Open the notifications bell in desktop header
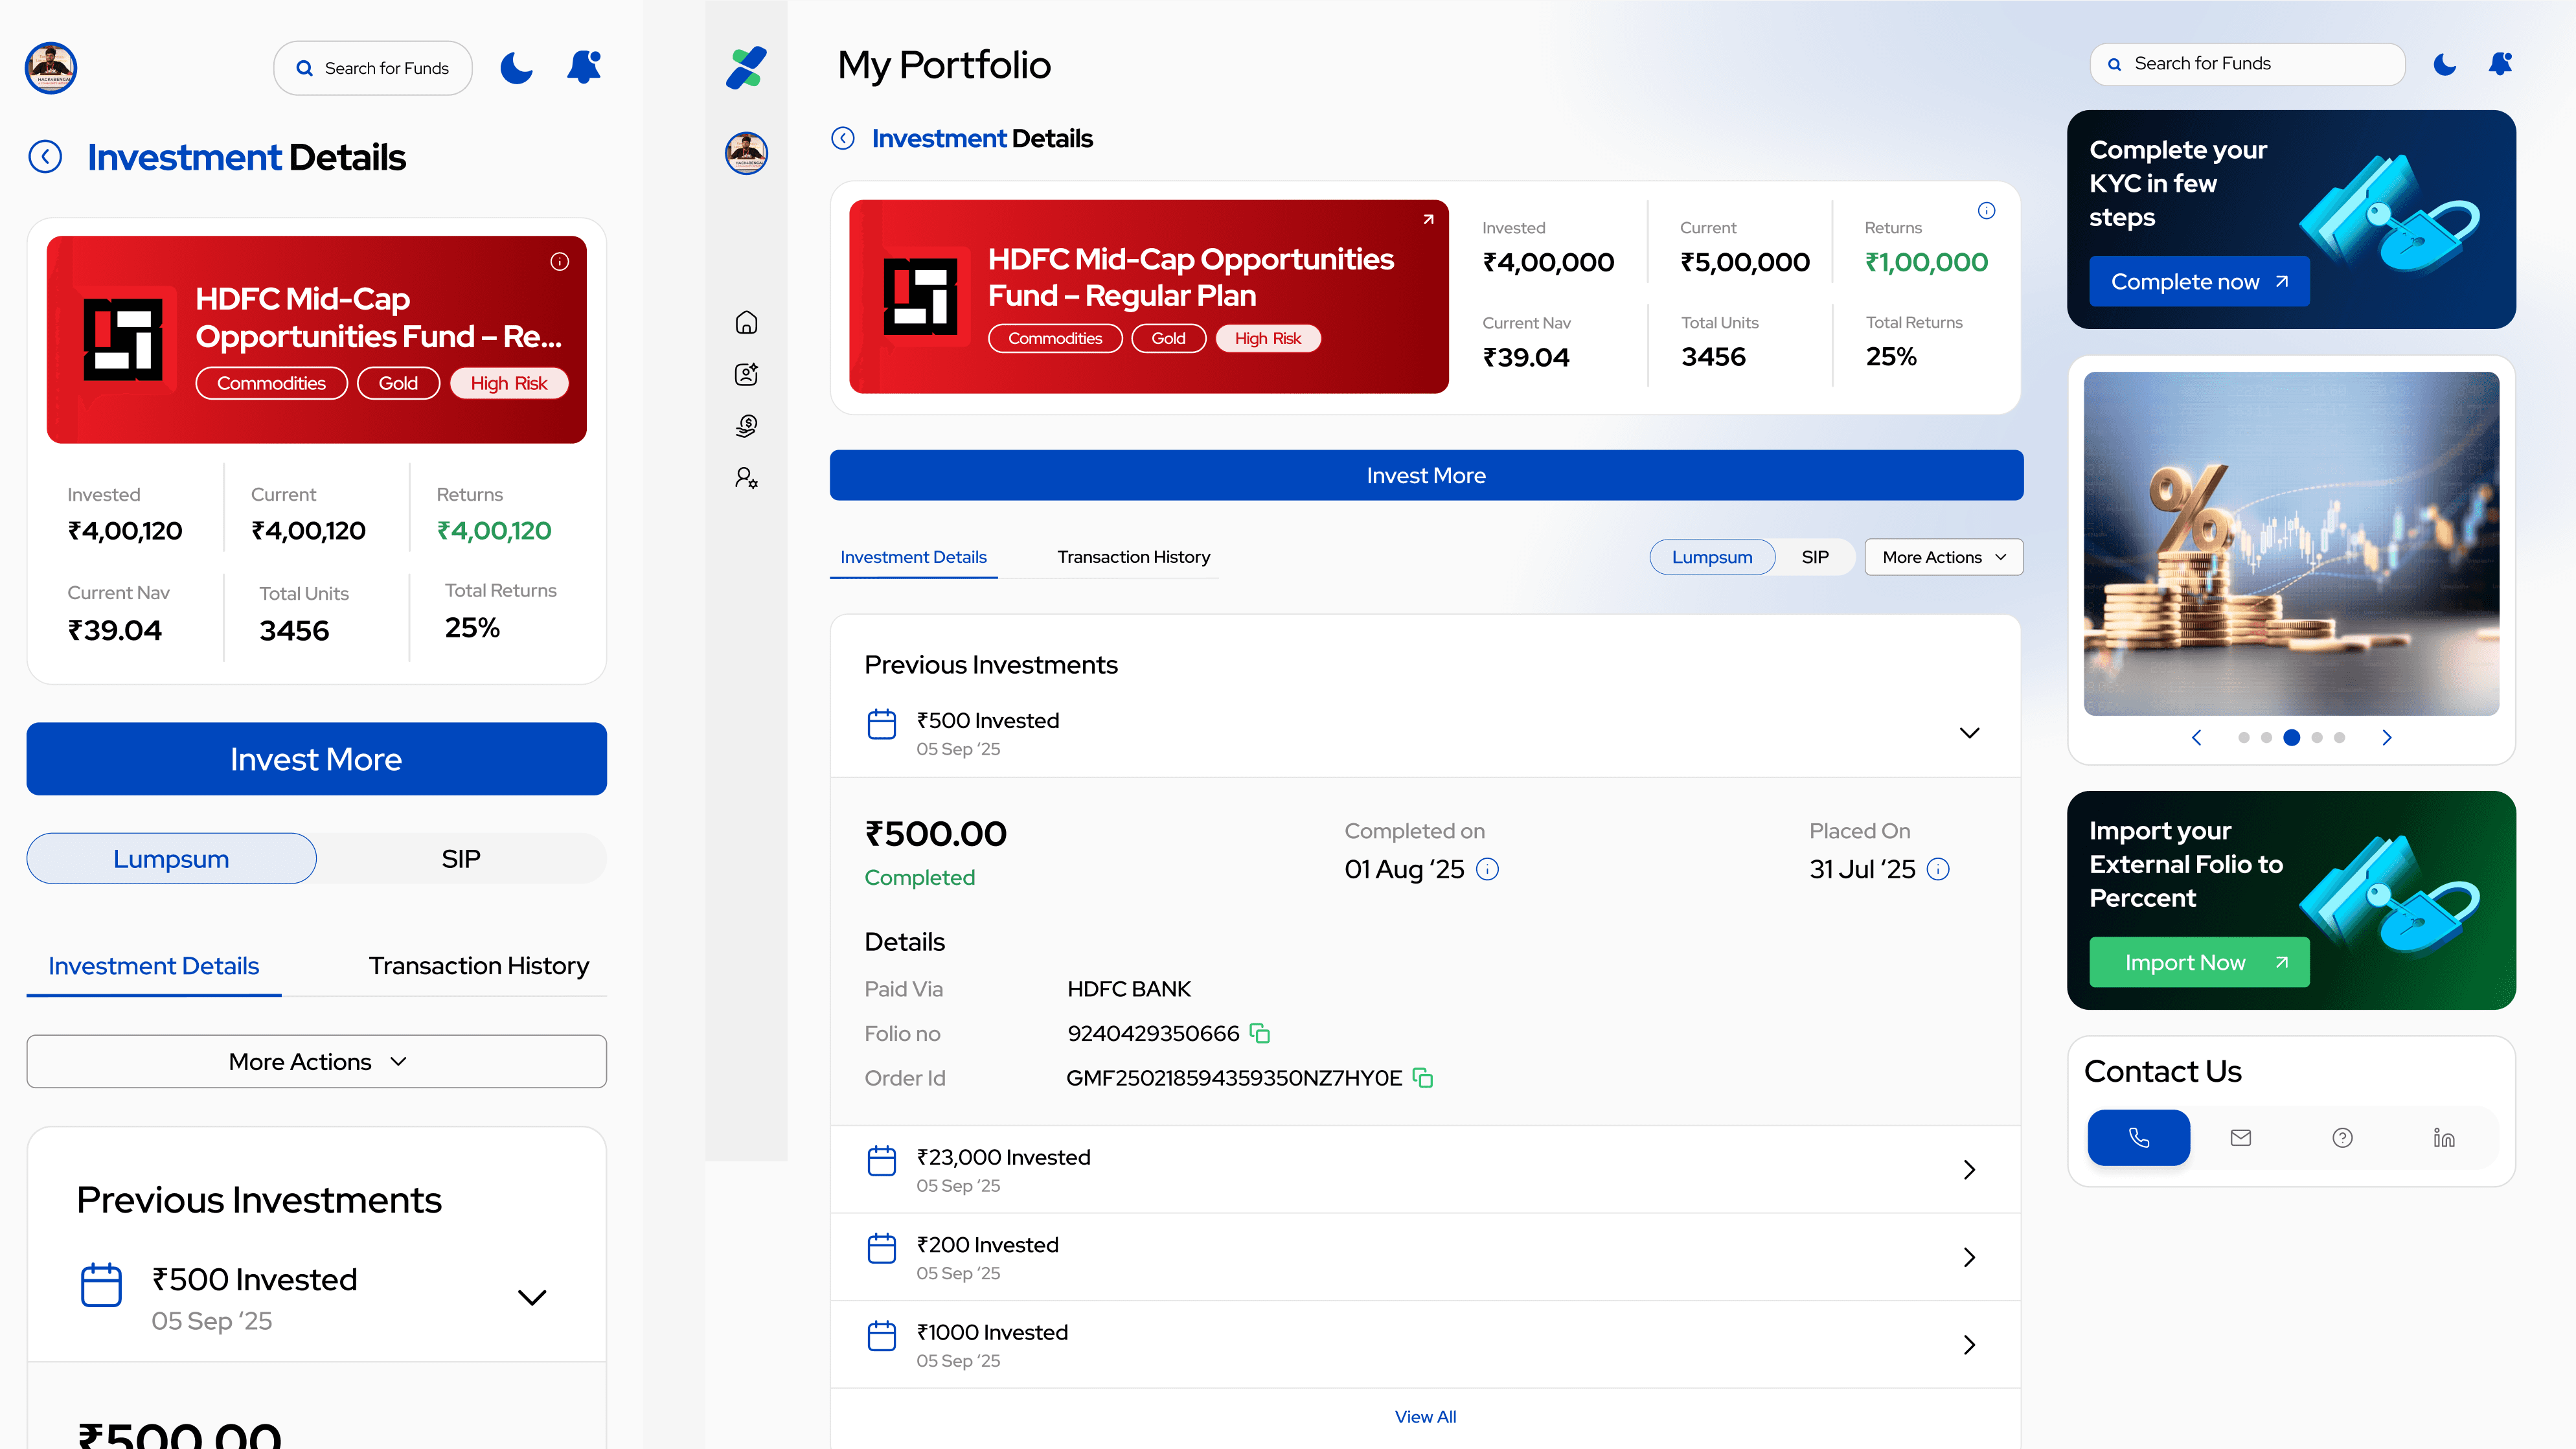Viewport: 2576px width, 1449px height. click(x=2500, y=64)
